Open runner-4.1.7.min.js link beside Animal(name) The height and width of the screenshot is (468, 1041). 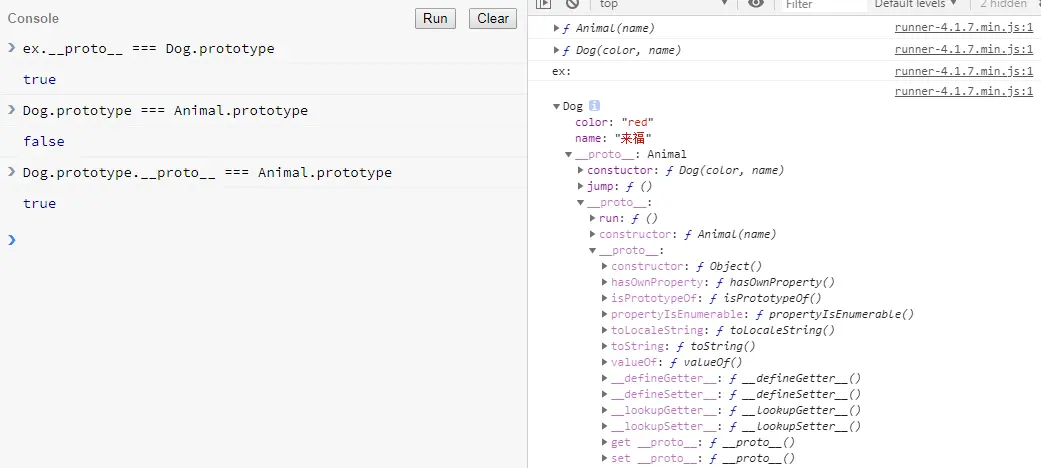click(x=964, y=28)
